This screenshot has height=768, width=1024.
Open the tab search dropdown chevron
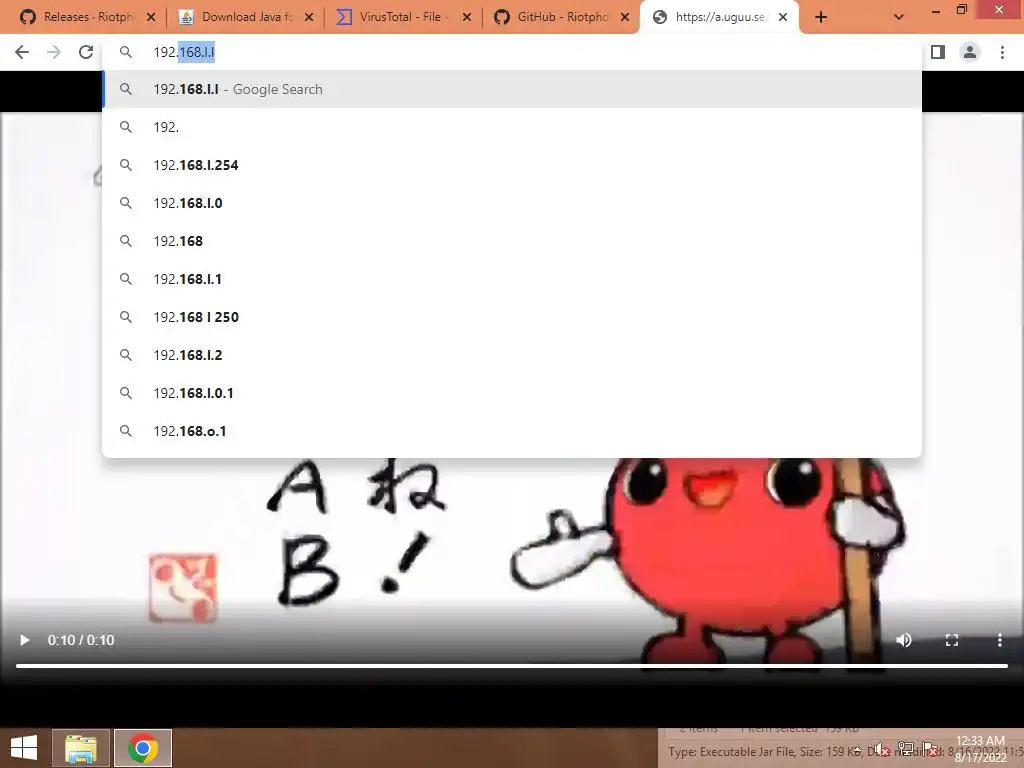(899, 18)
